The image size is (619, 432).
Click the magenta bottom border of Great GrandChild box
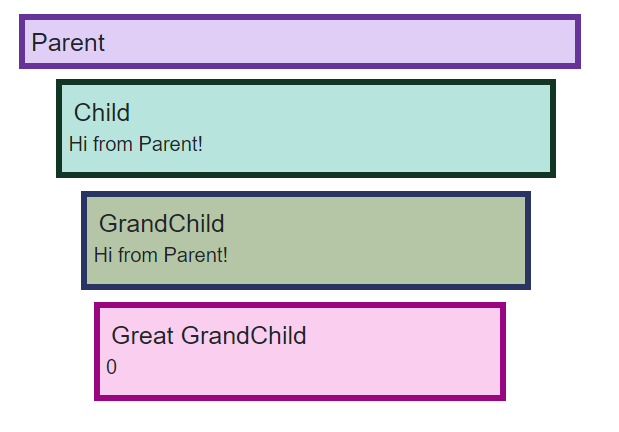pyautogui.click(x=300, y=397)
